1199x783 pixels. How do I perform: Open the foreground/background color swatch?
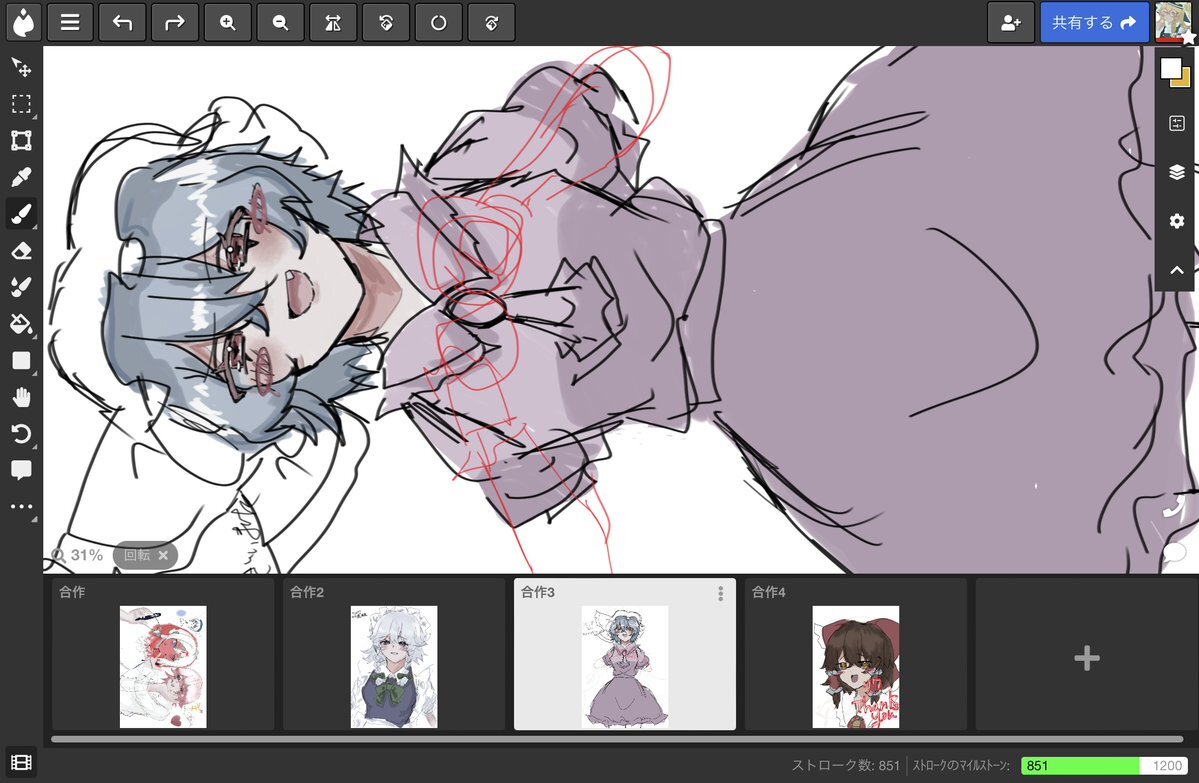pyautogui.click(x=1175, y=72)
